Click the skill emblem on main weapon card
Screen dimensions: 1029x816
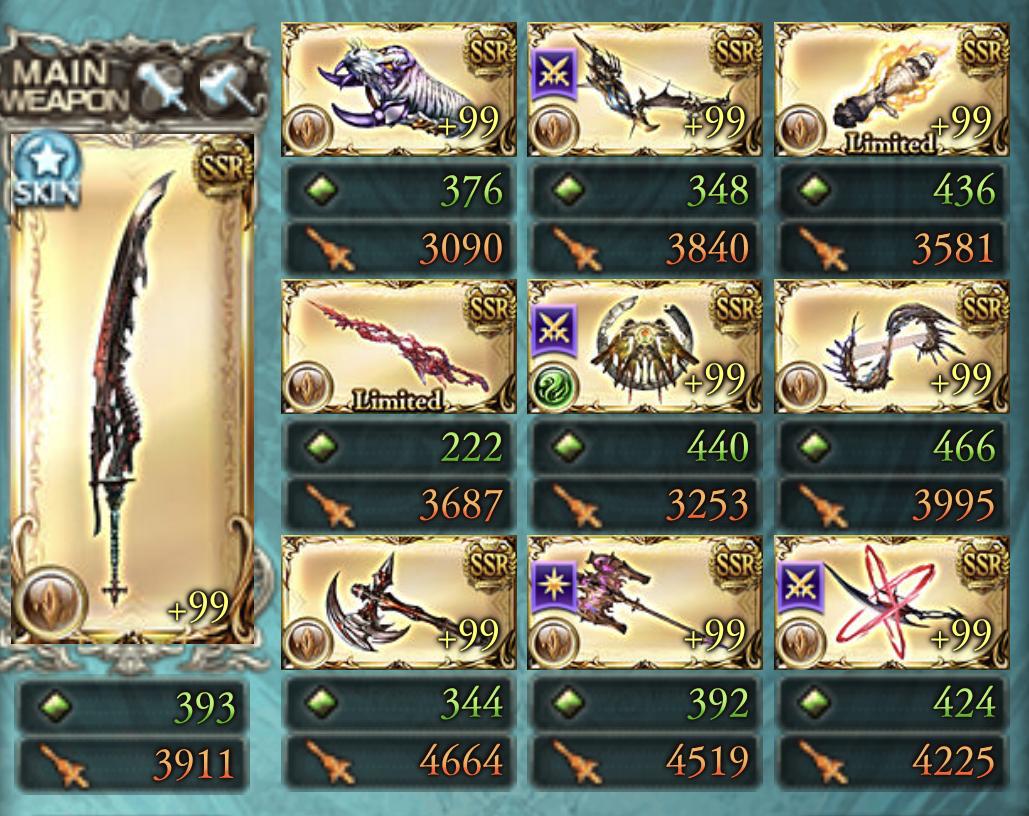pyautogui.click(x=49, y=603)
